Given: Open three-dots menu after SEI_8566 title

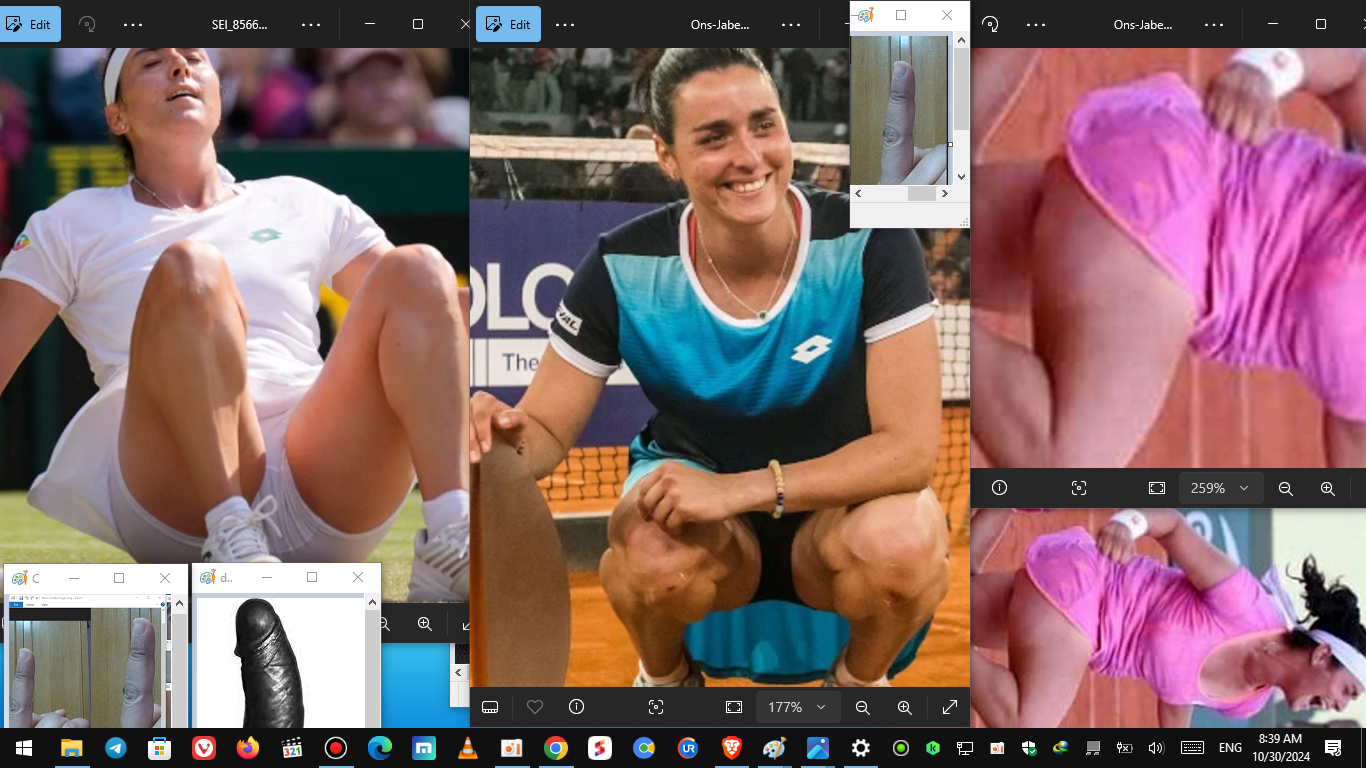Looking at the screenshot, I should pos(311,24).
